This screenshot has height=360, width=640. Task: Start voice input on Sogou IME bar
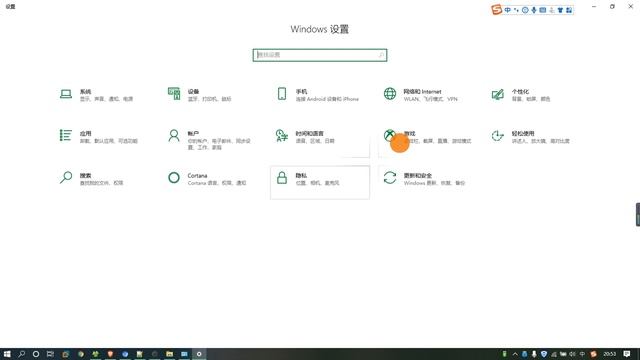pos(534,10)
